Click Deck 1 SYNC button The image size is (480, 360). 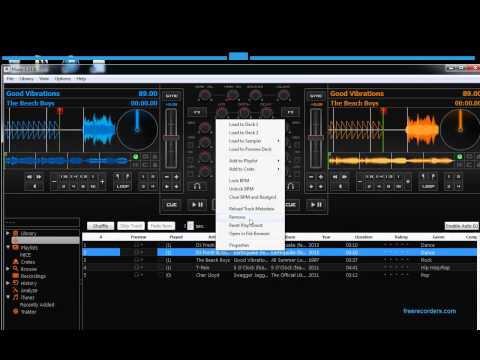(172, 96)
